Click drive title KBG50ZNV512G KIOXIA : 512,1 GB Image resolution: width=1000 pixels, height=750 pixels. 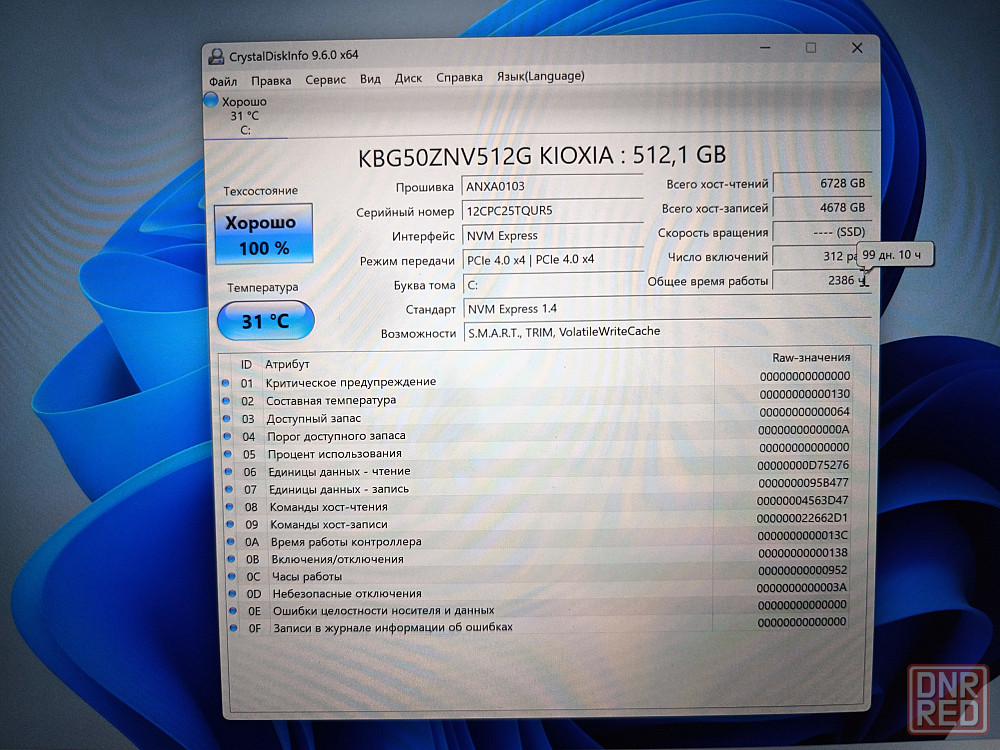point(542,156)
